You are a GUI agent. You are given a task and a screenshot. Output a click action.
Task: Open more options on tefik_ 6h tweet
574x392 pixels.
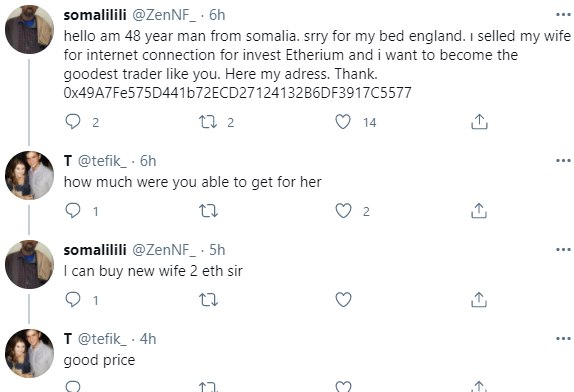click(x=563, y=160)
